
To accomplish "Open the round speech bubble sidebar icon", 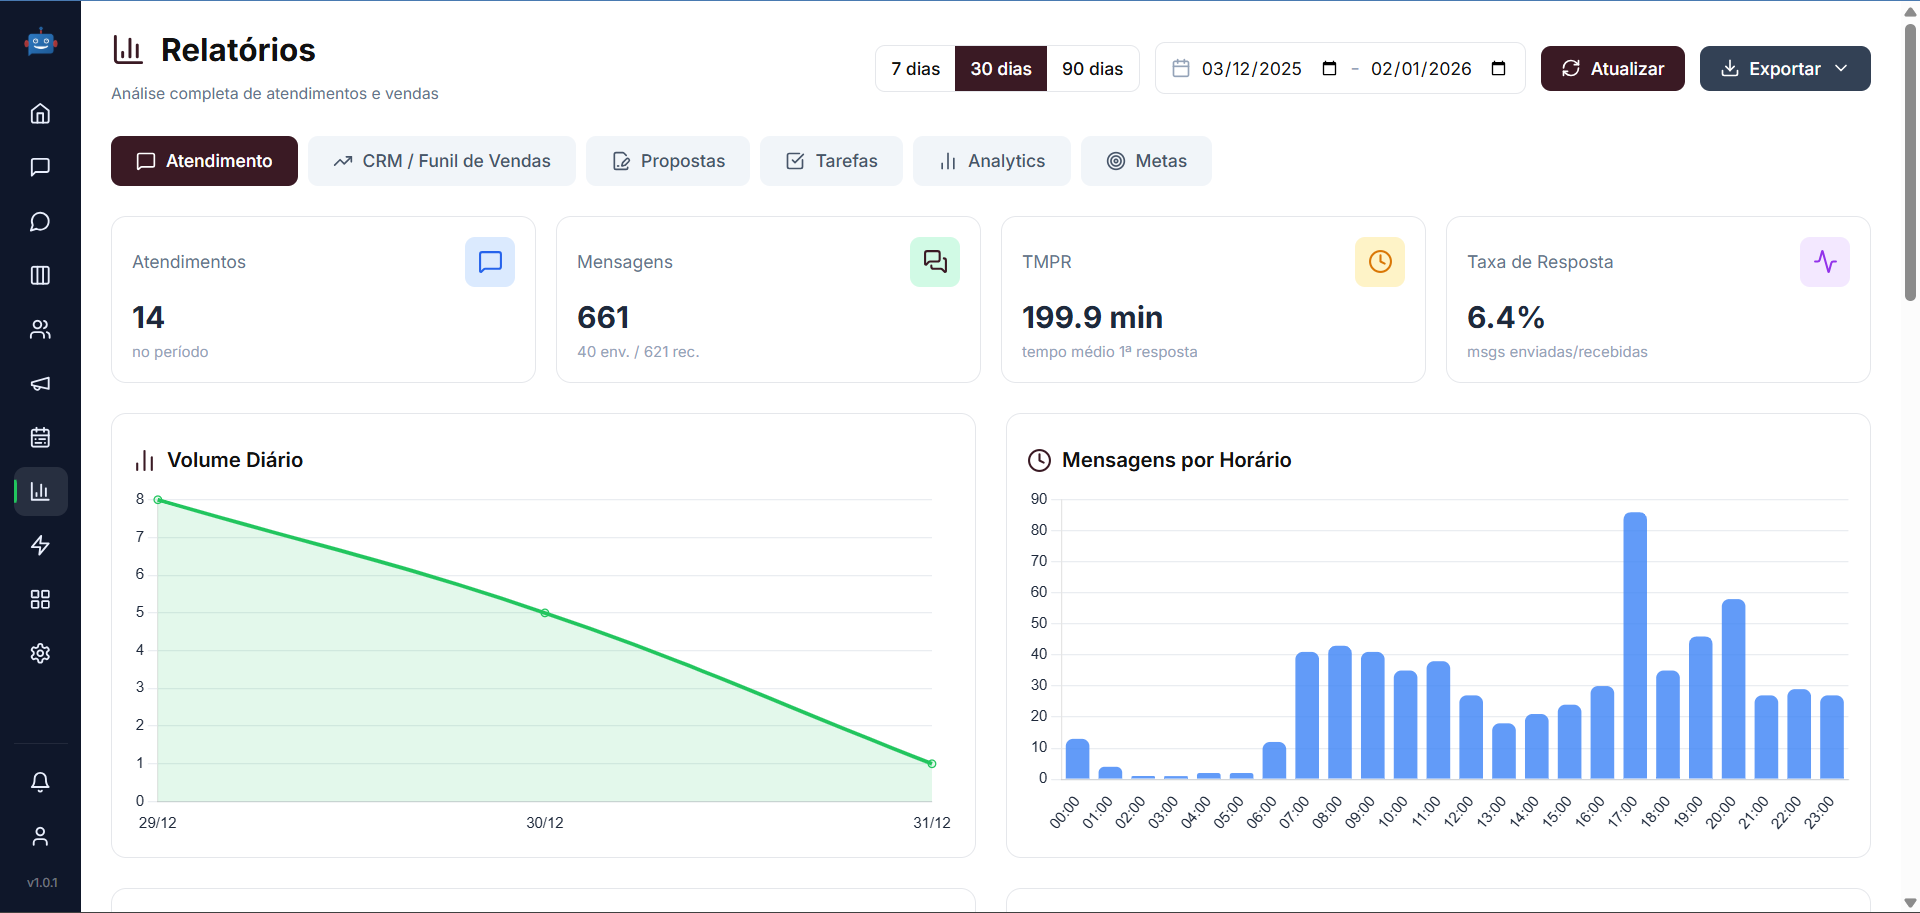I will (40, 222).
